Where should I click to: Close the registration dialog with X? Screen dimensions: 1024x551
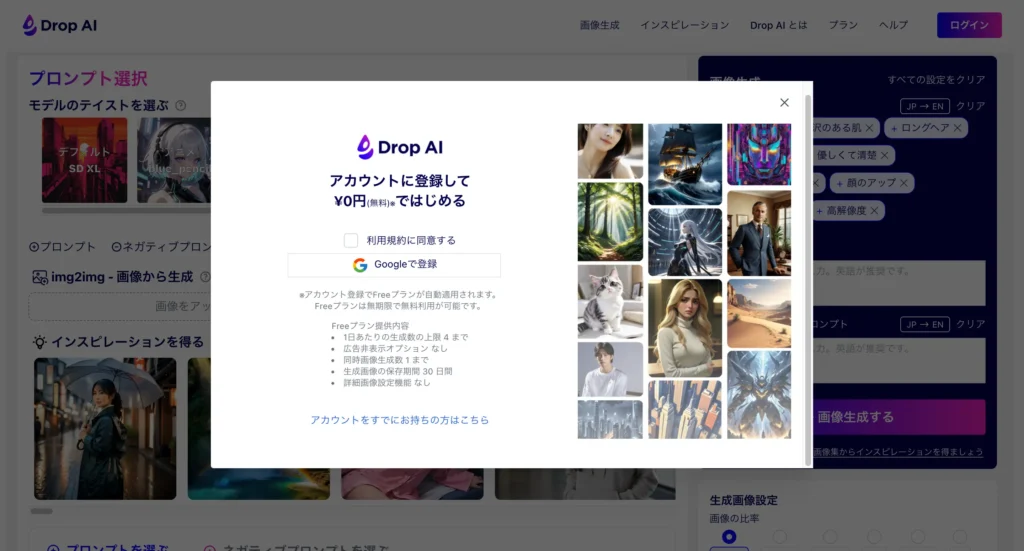click(x=784, y=102)
